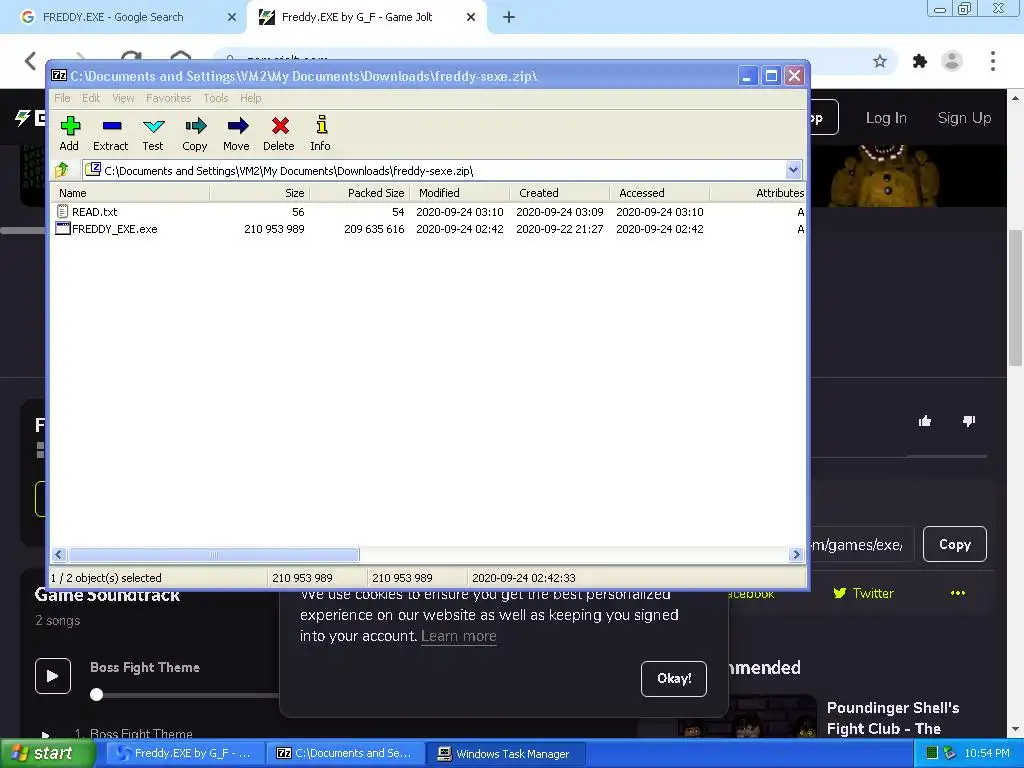This screenshot has width=1024, height=768.
Task: Select the READ.txt file icon
Action: pyautogui.click(x=62, y=212)
